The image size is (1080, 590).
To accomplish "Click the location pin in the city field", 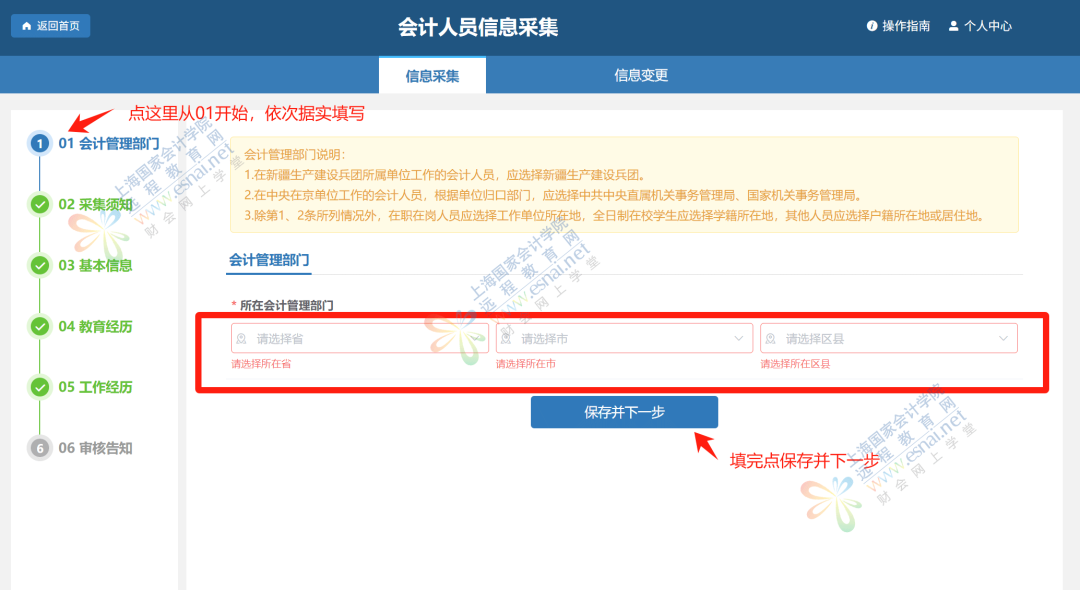I will tap(504, 338).
